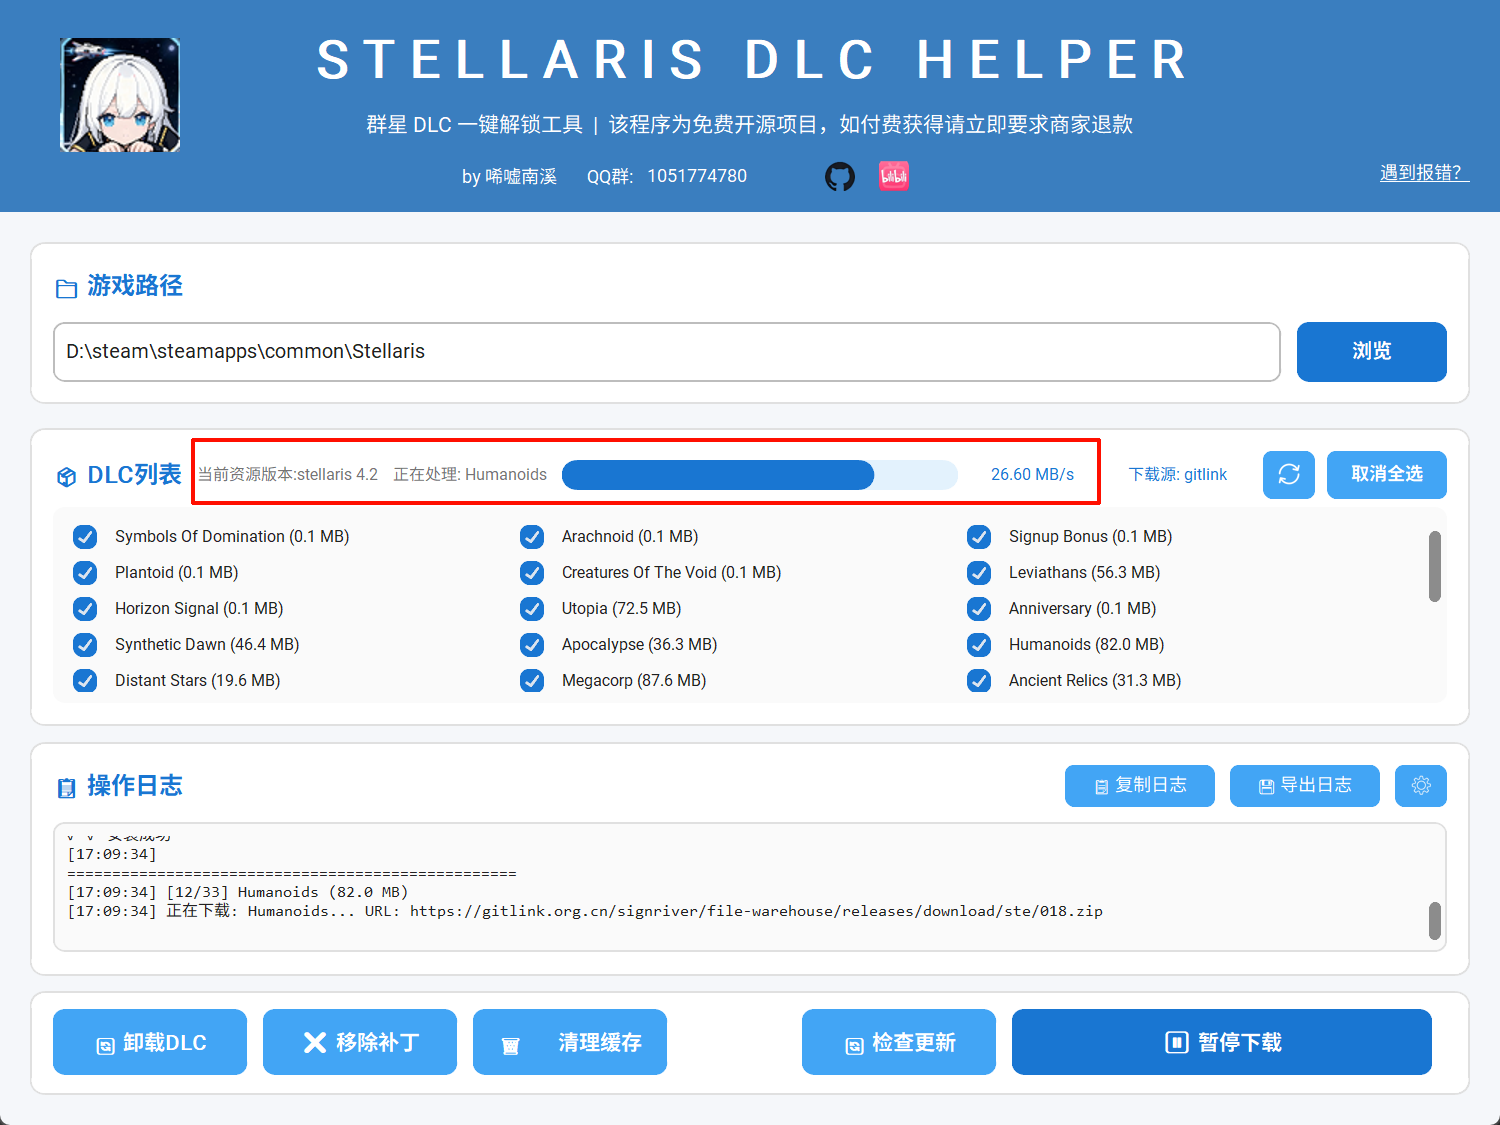Refresh the DLC list with the reload icon
Screen dimensions: 1500x1125
1289,474
